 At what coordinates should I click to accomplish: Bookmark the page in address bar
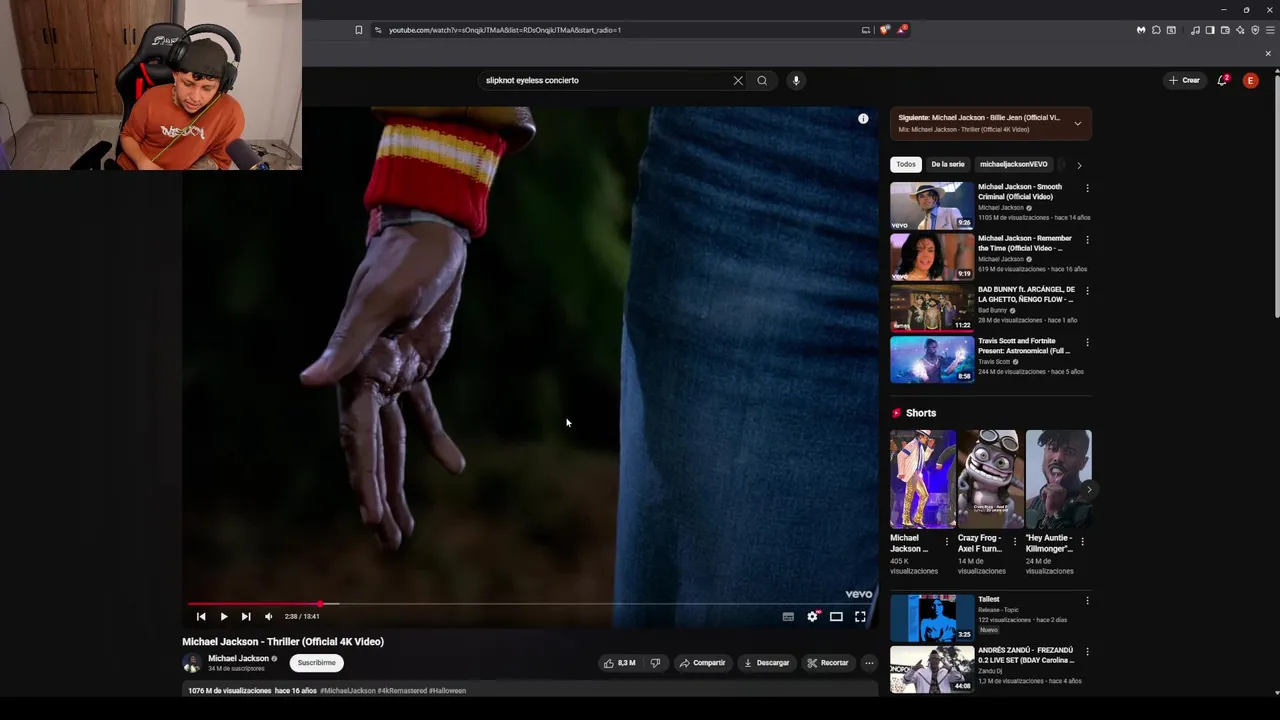tap(359, 30)
